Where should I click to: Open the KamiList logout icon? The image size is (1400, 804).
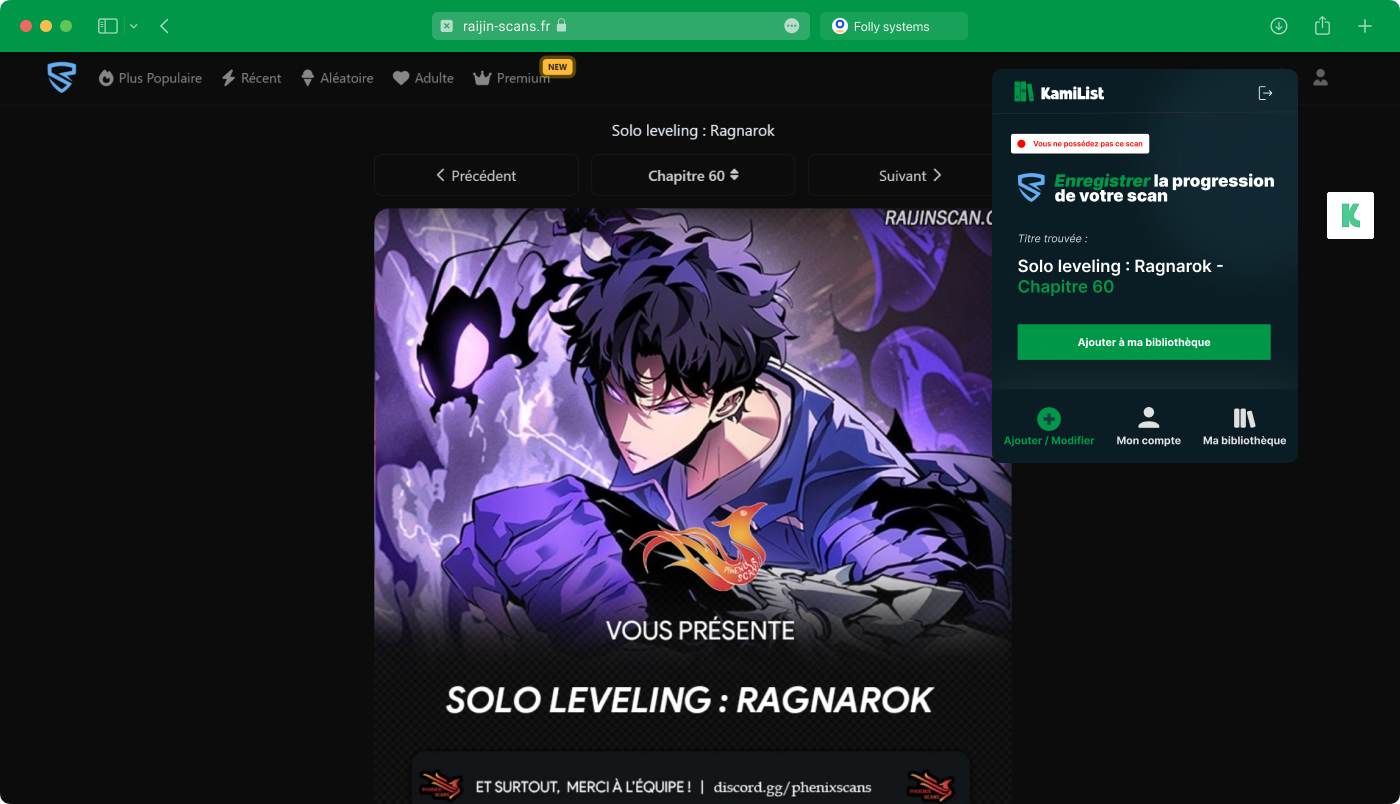point(1265,93)
